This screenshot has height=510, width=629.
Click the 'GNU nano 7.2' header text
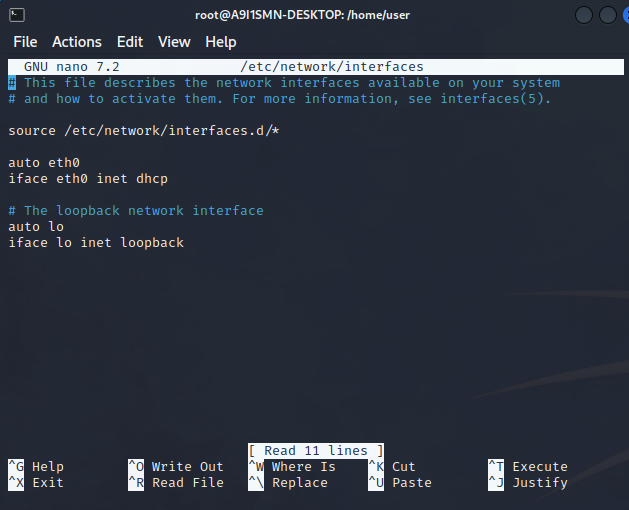pyautogui.click(x=72, y=67)
